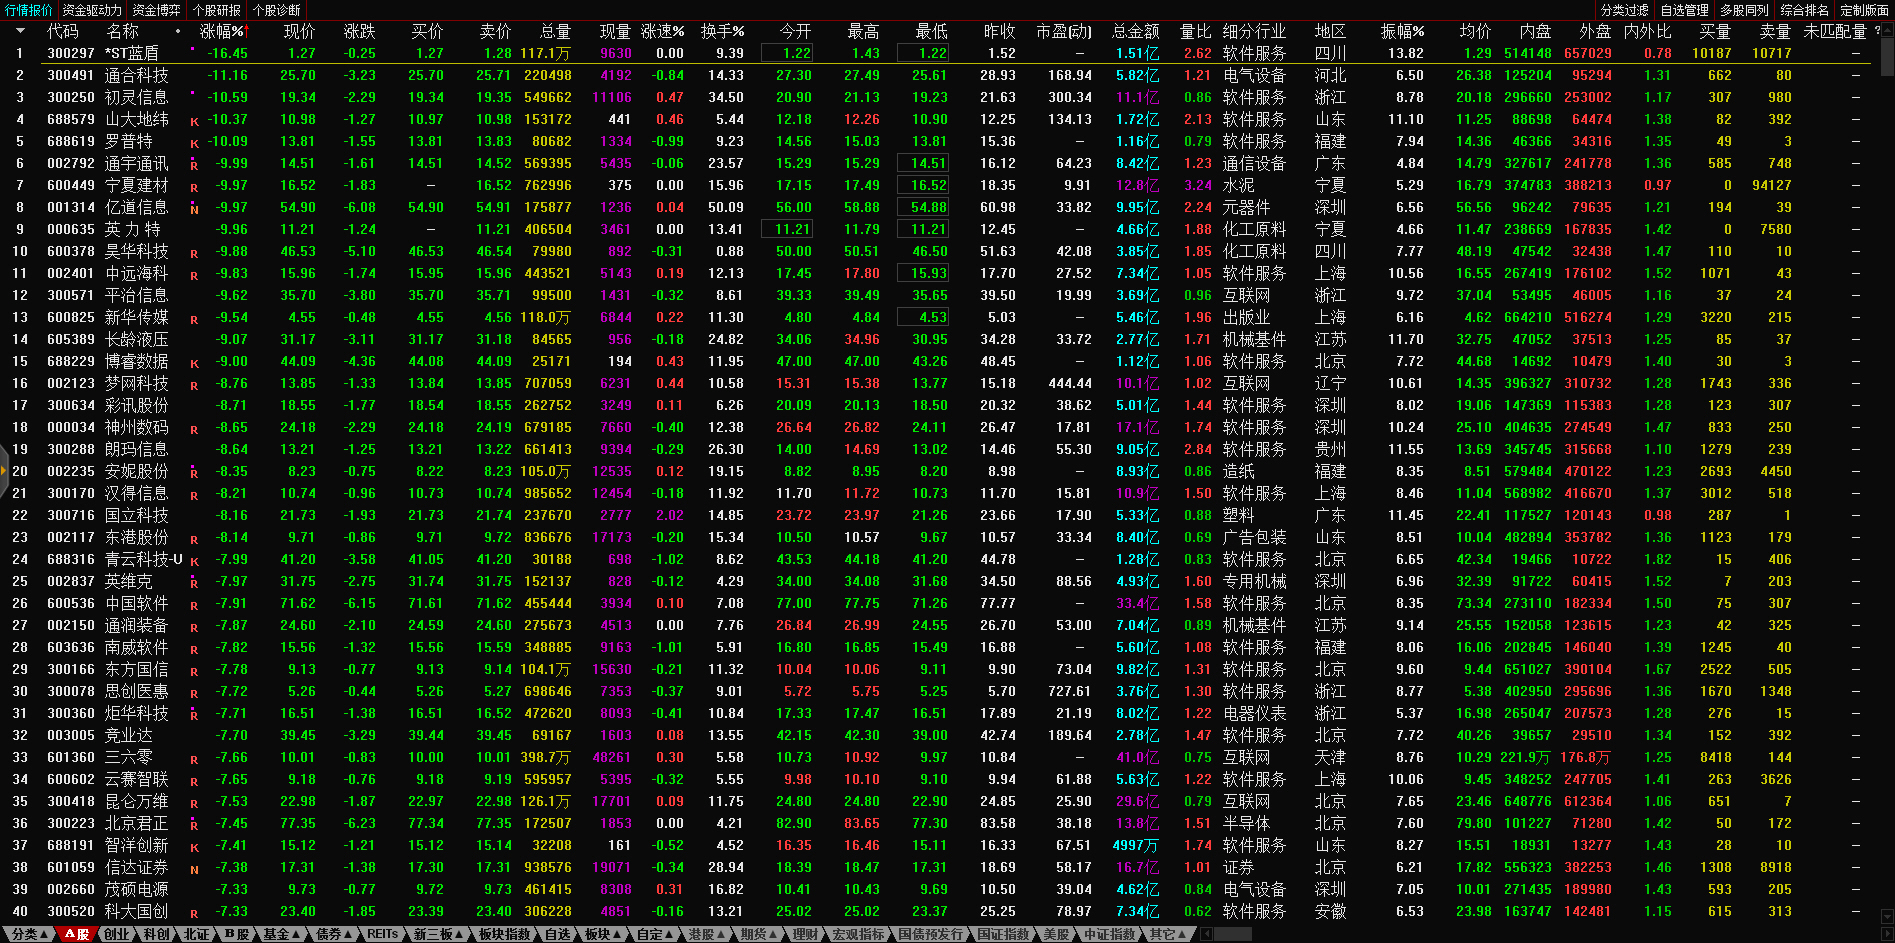Sort by 涨幅% column header
This screenshot has width=1895, height=943.
222,31
